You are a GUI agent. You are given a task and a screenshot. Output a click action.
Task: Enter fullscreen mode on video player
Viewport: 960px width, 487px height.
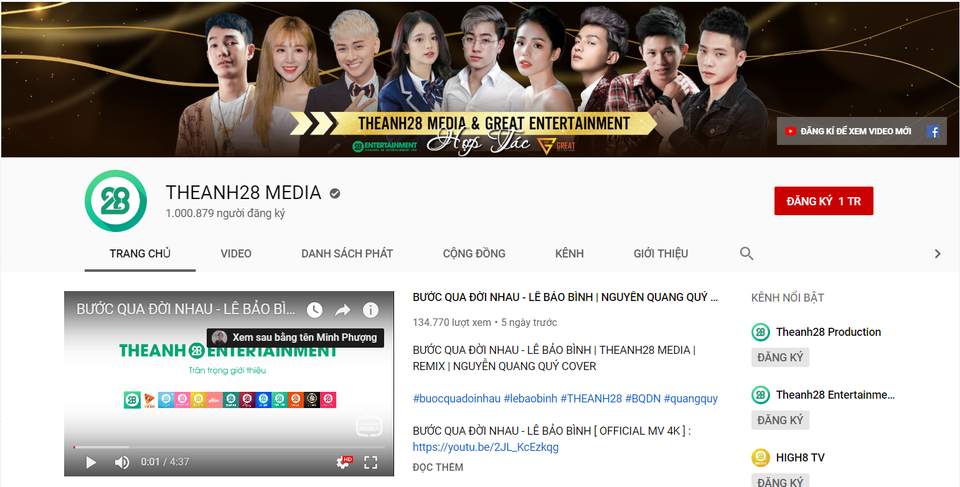(370, 462)
